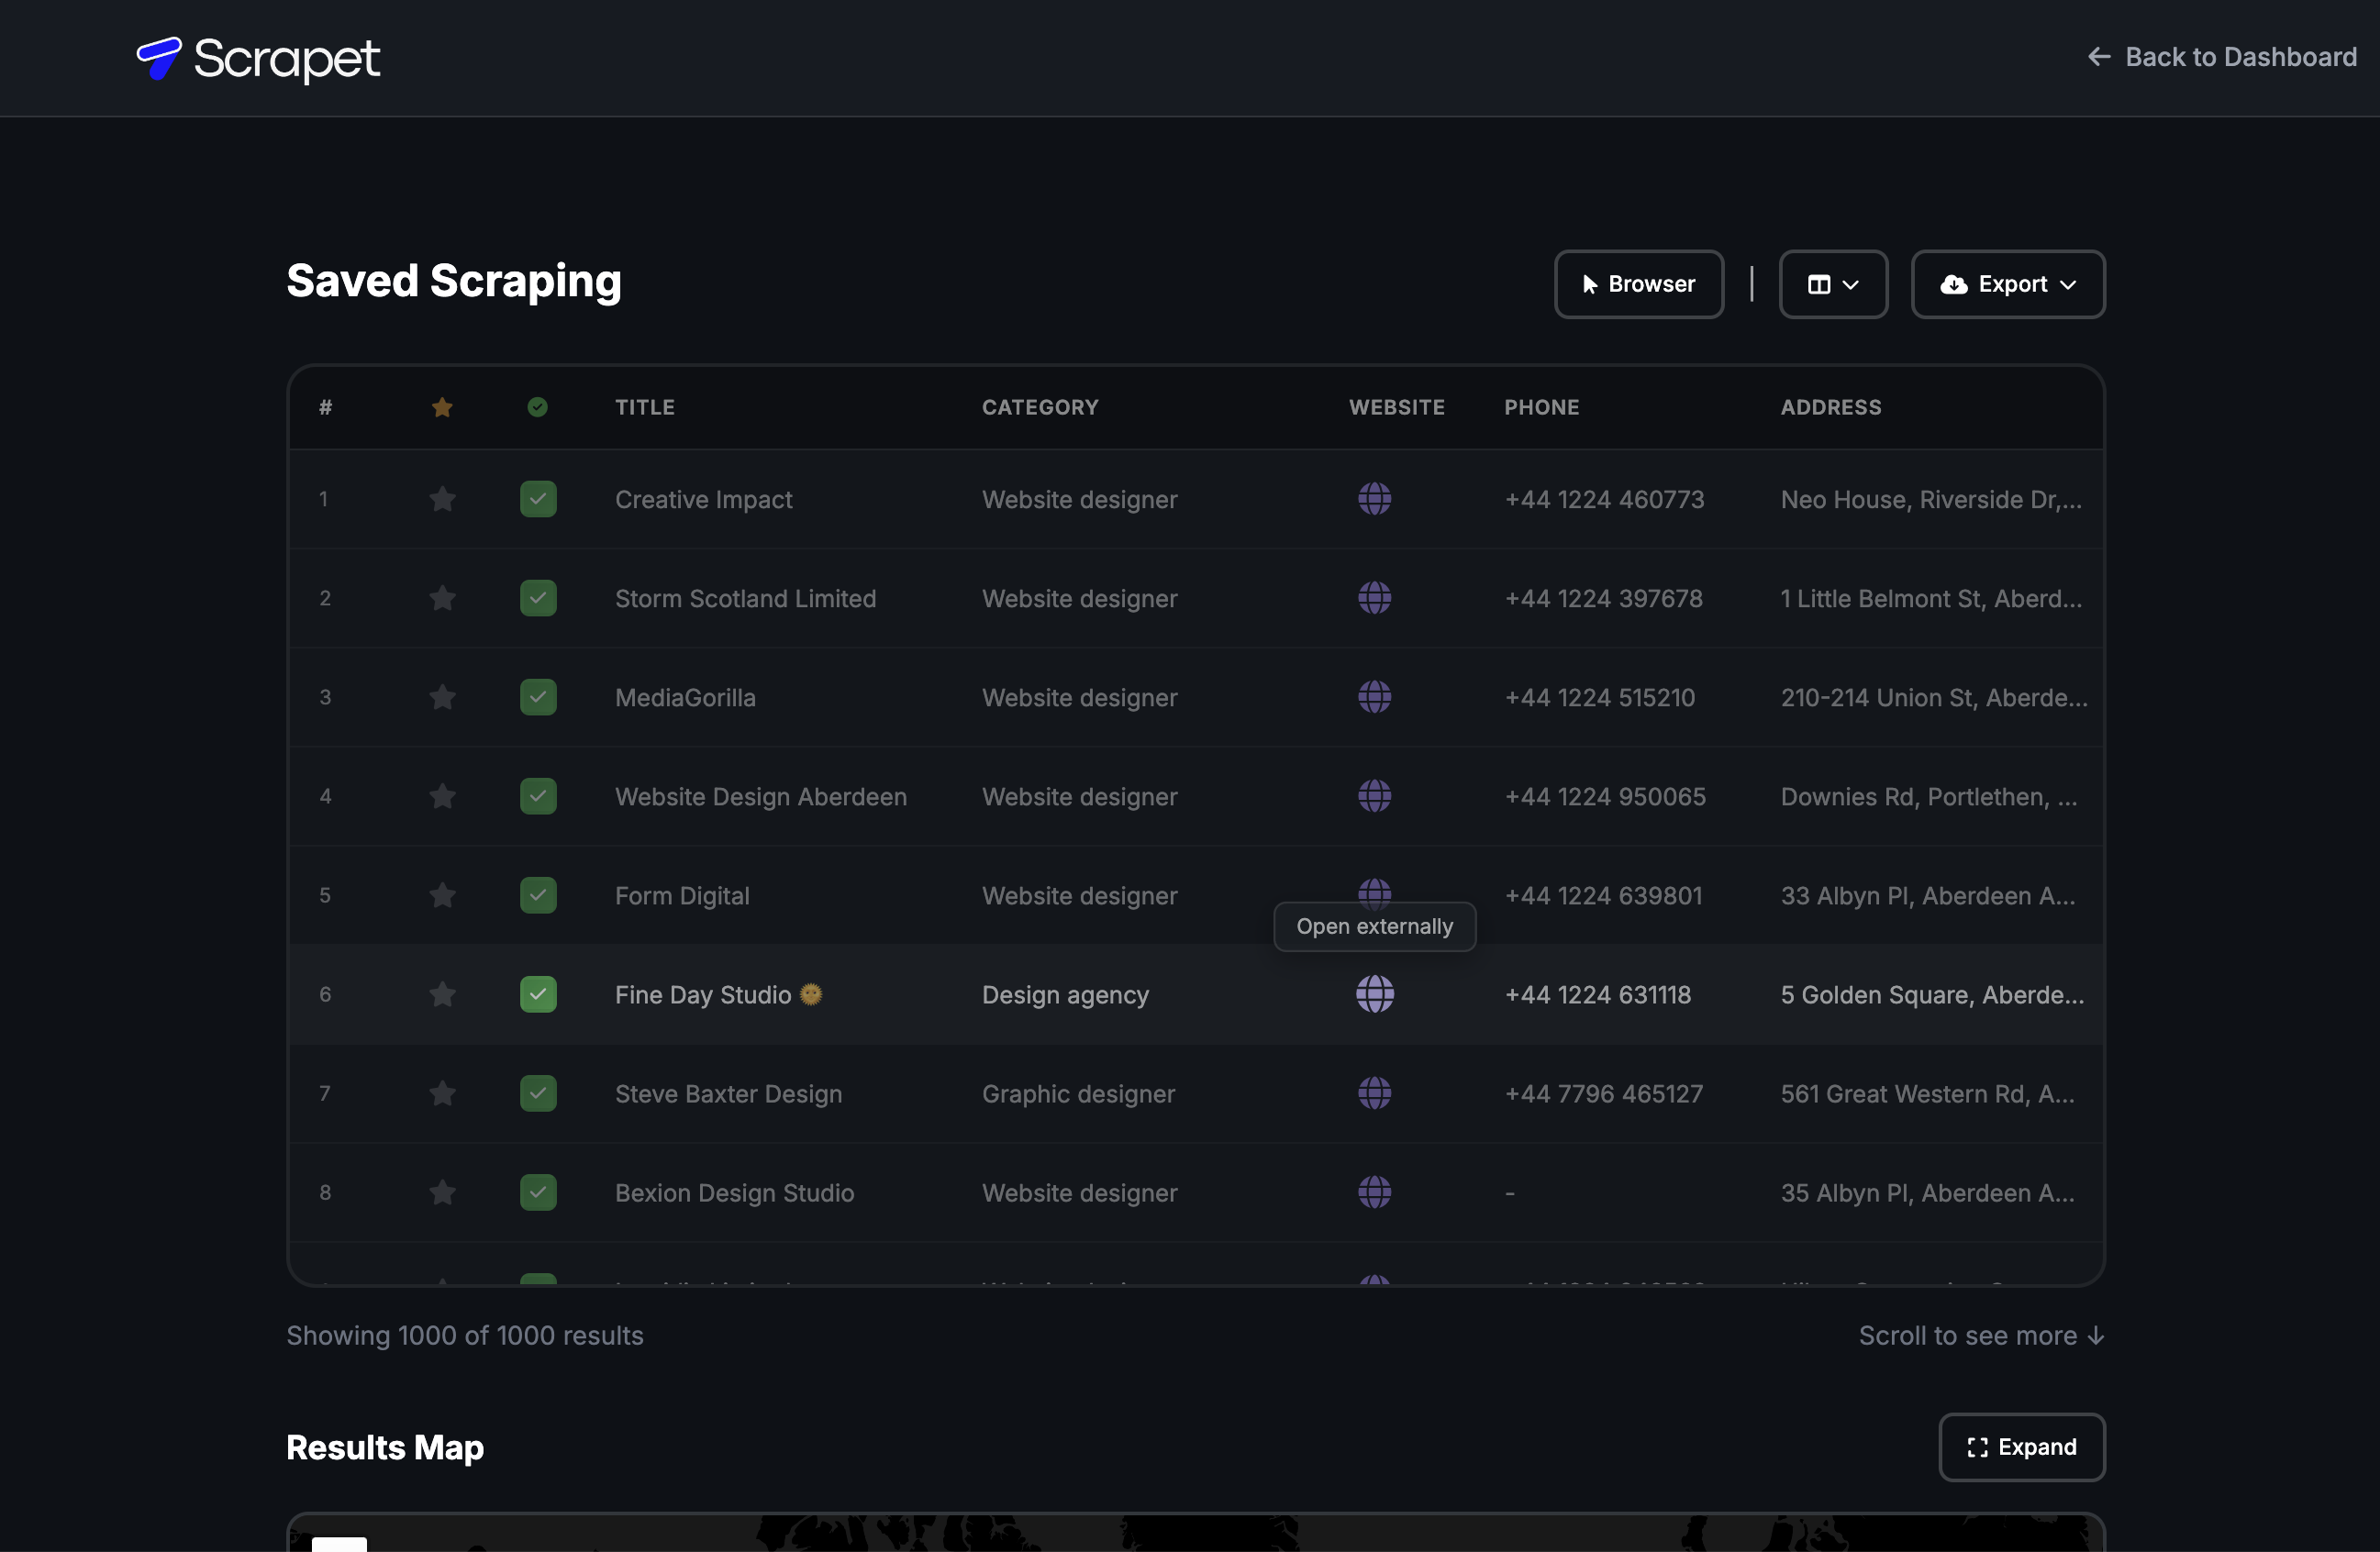Star the Website Design Aberdeen row
Image resolution: width=2380 pixels, height=1552 pixels.
442,795
